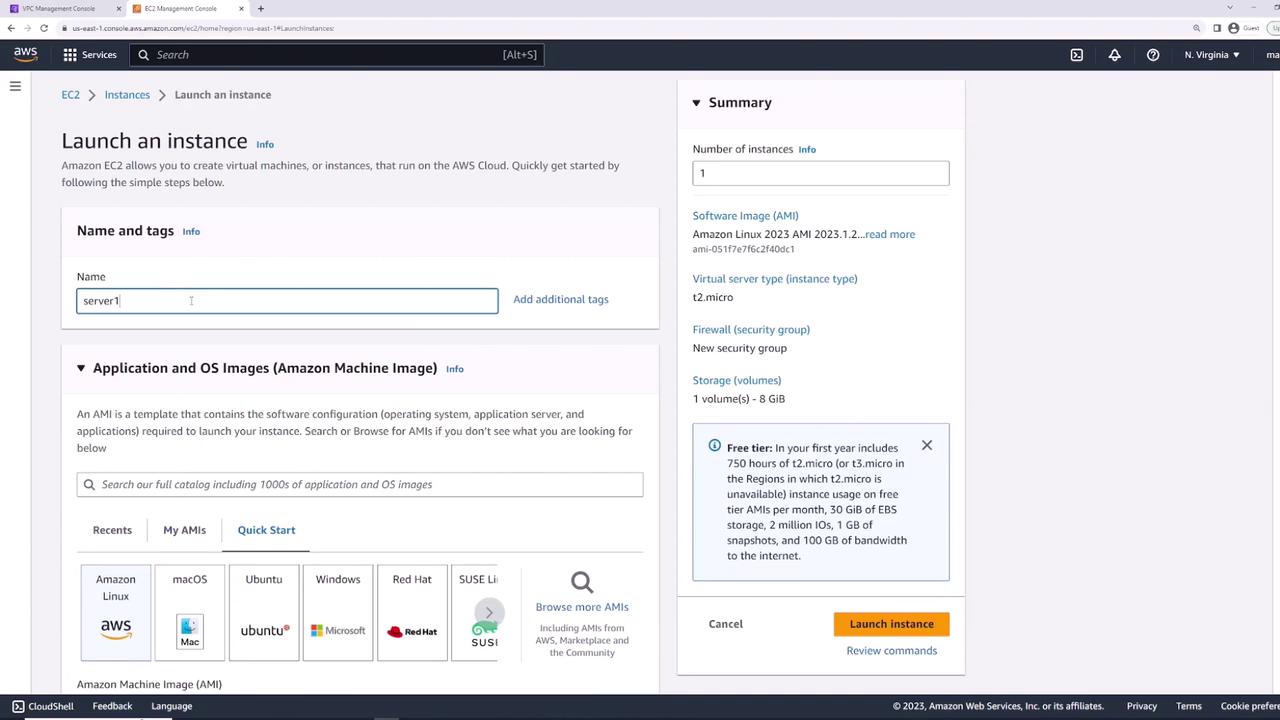Toggle the browser side panel icon
The height and width of the screenshot is (720, 1280).
pos(1217,28)
